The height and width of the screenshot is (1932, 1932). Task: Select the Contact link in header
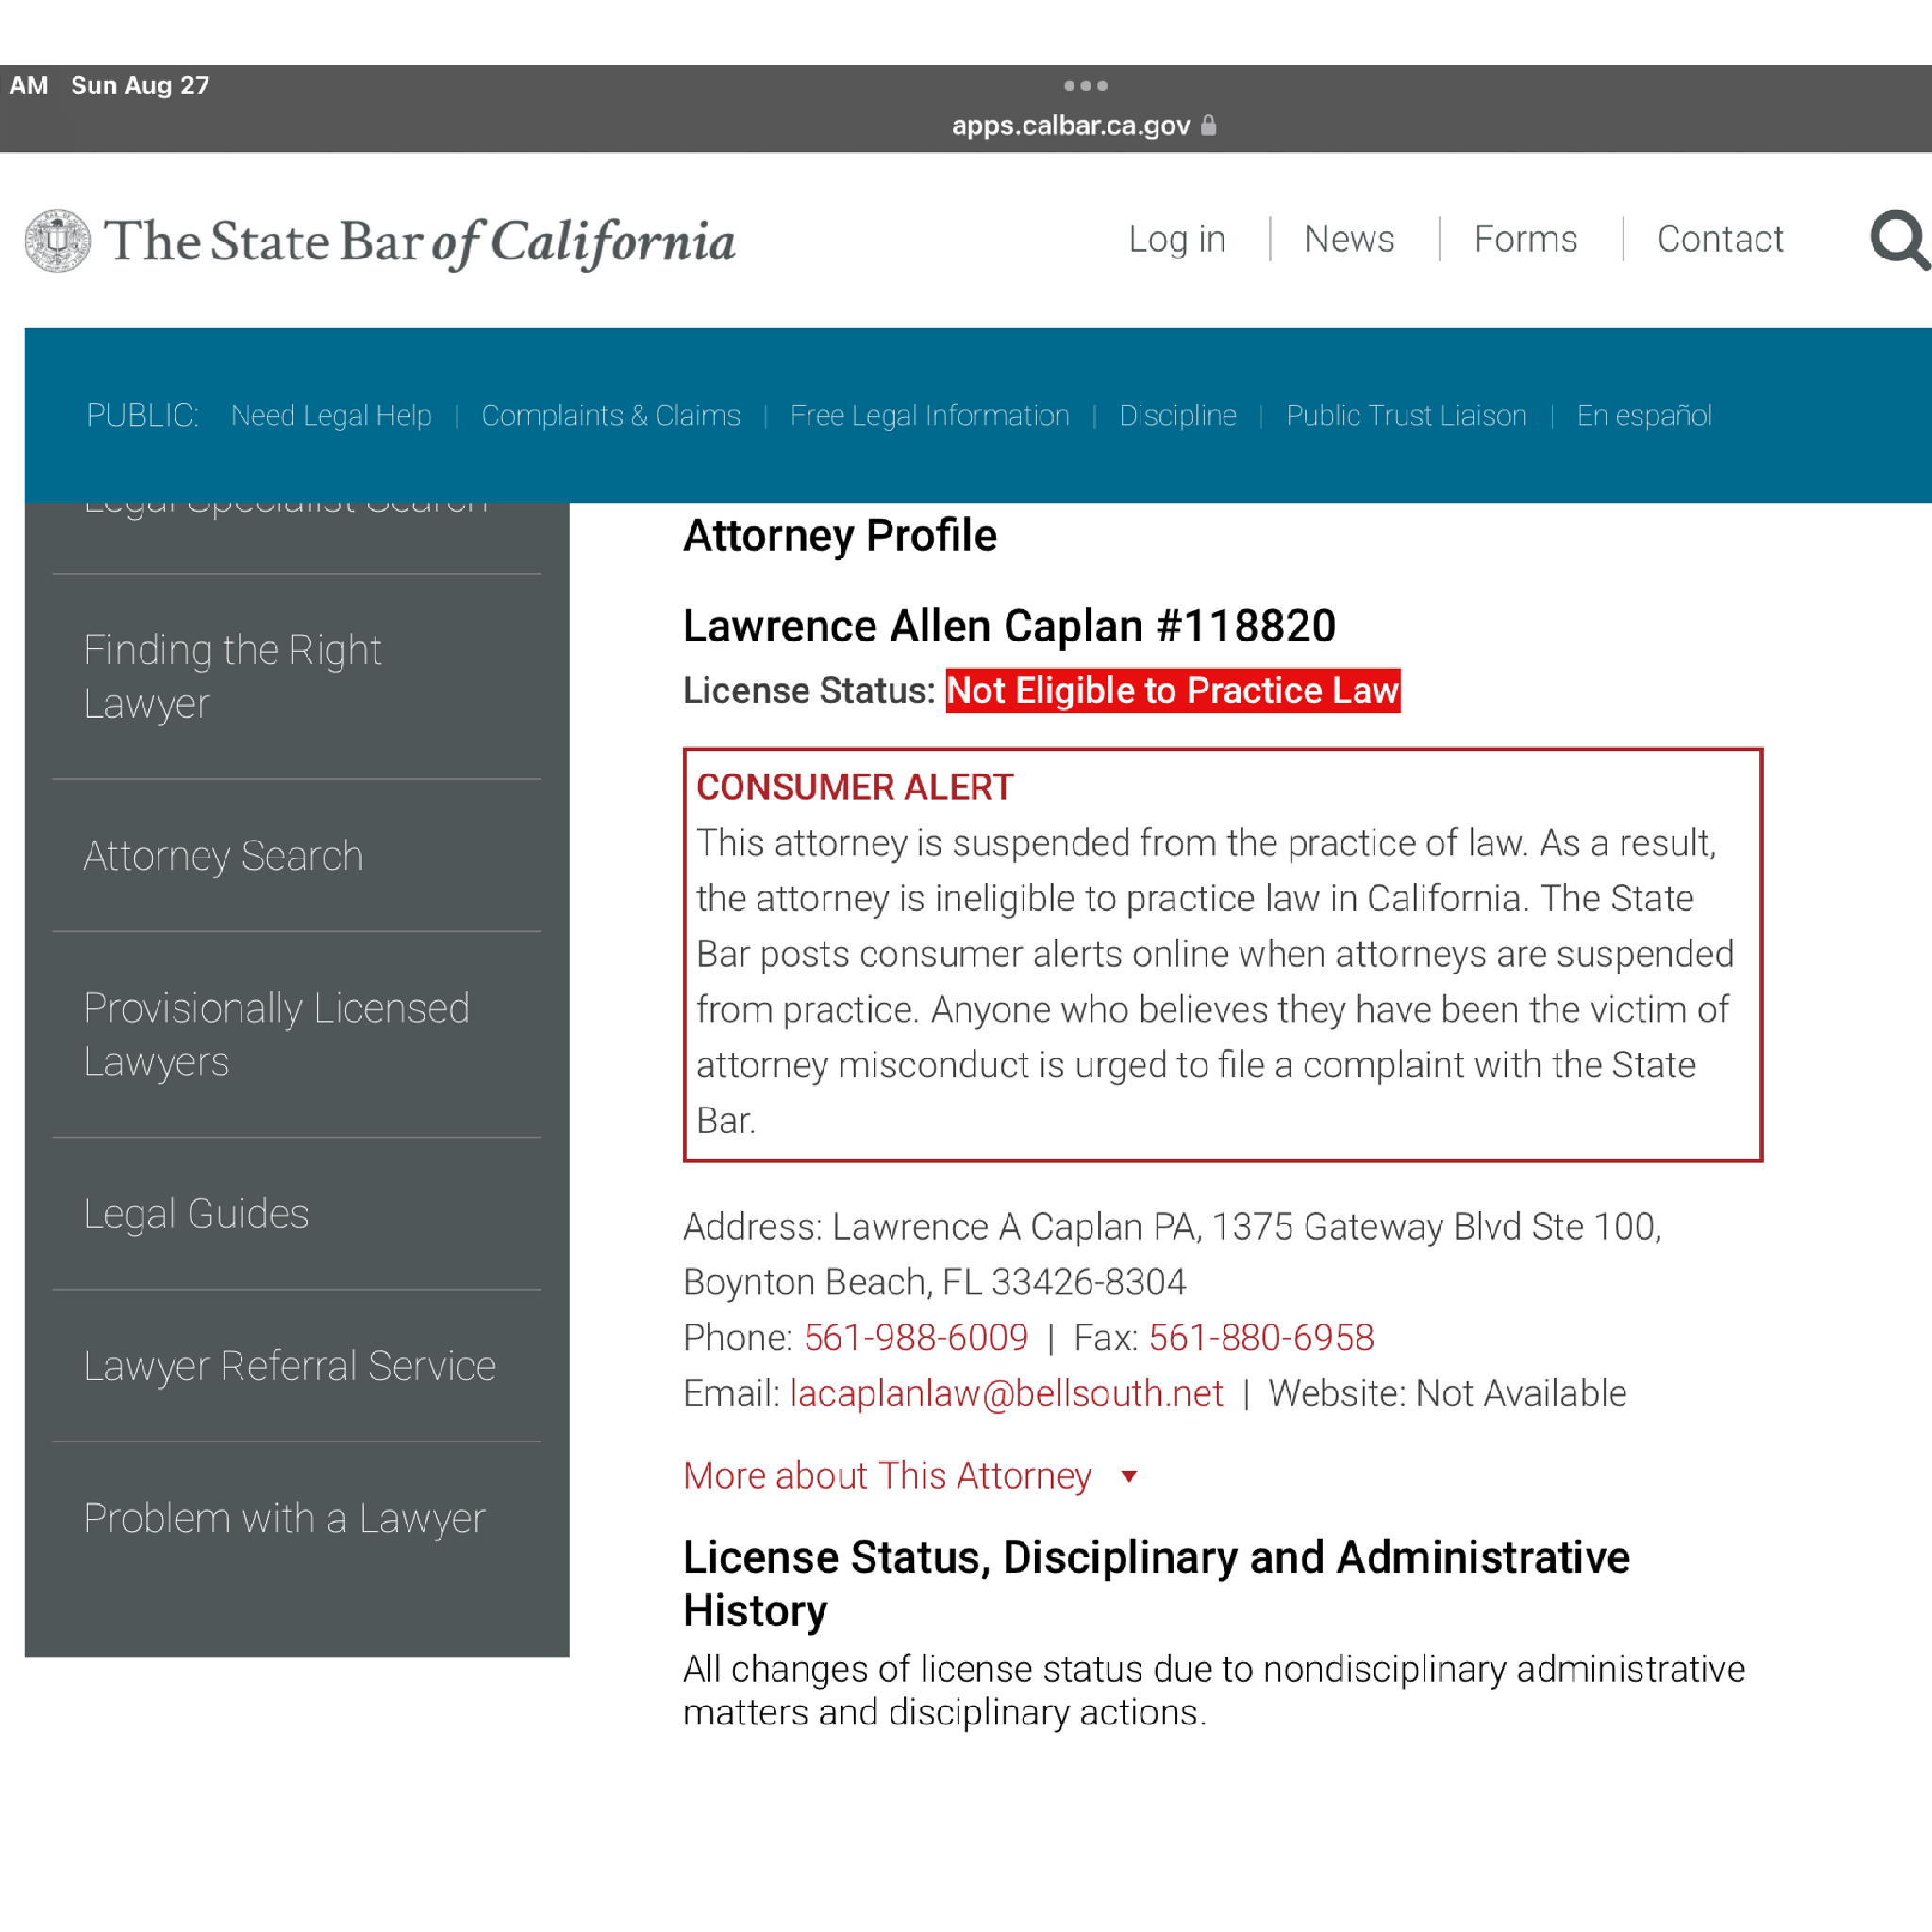[x=1720, y=239]
